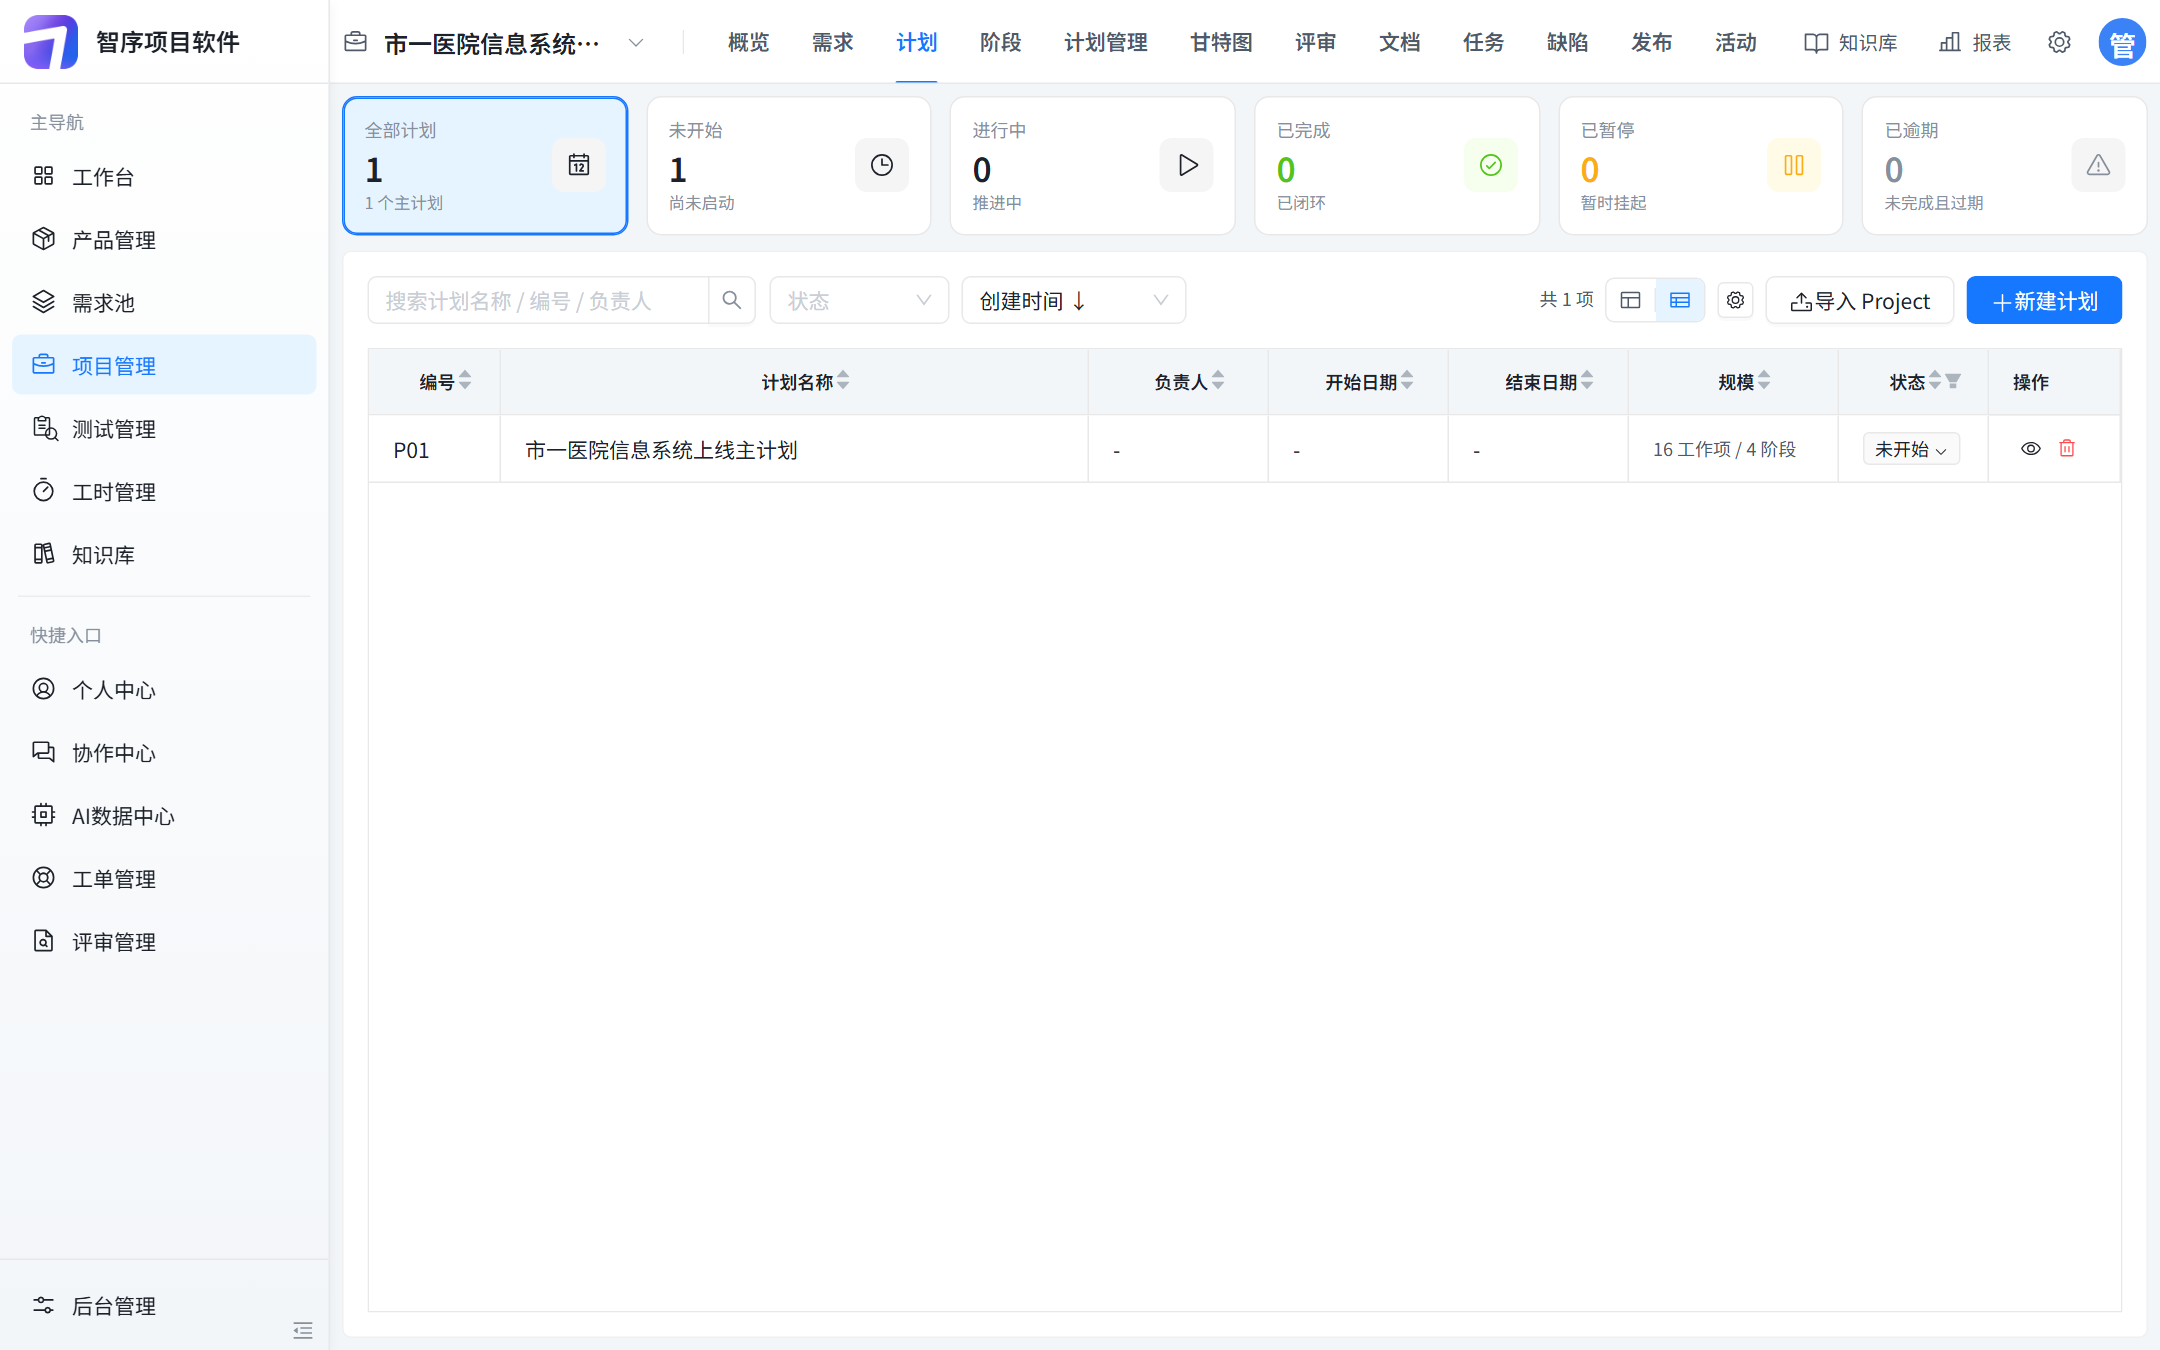Open 工作台 in the sidebar
Viewport: 2160px width, 1350px height.
point(164,177)
